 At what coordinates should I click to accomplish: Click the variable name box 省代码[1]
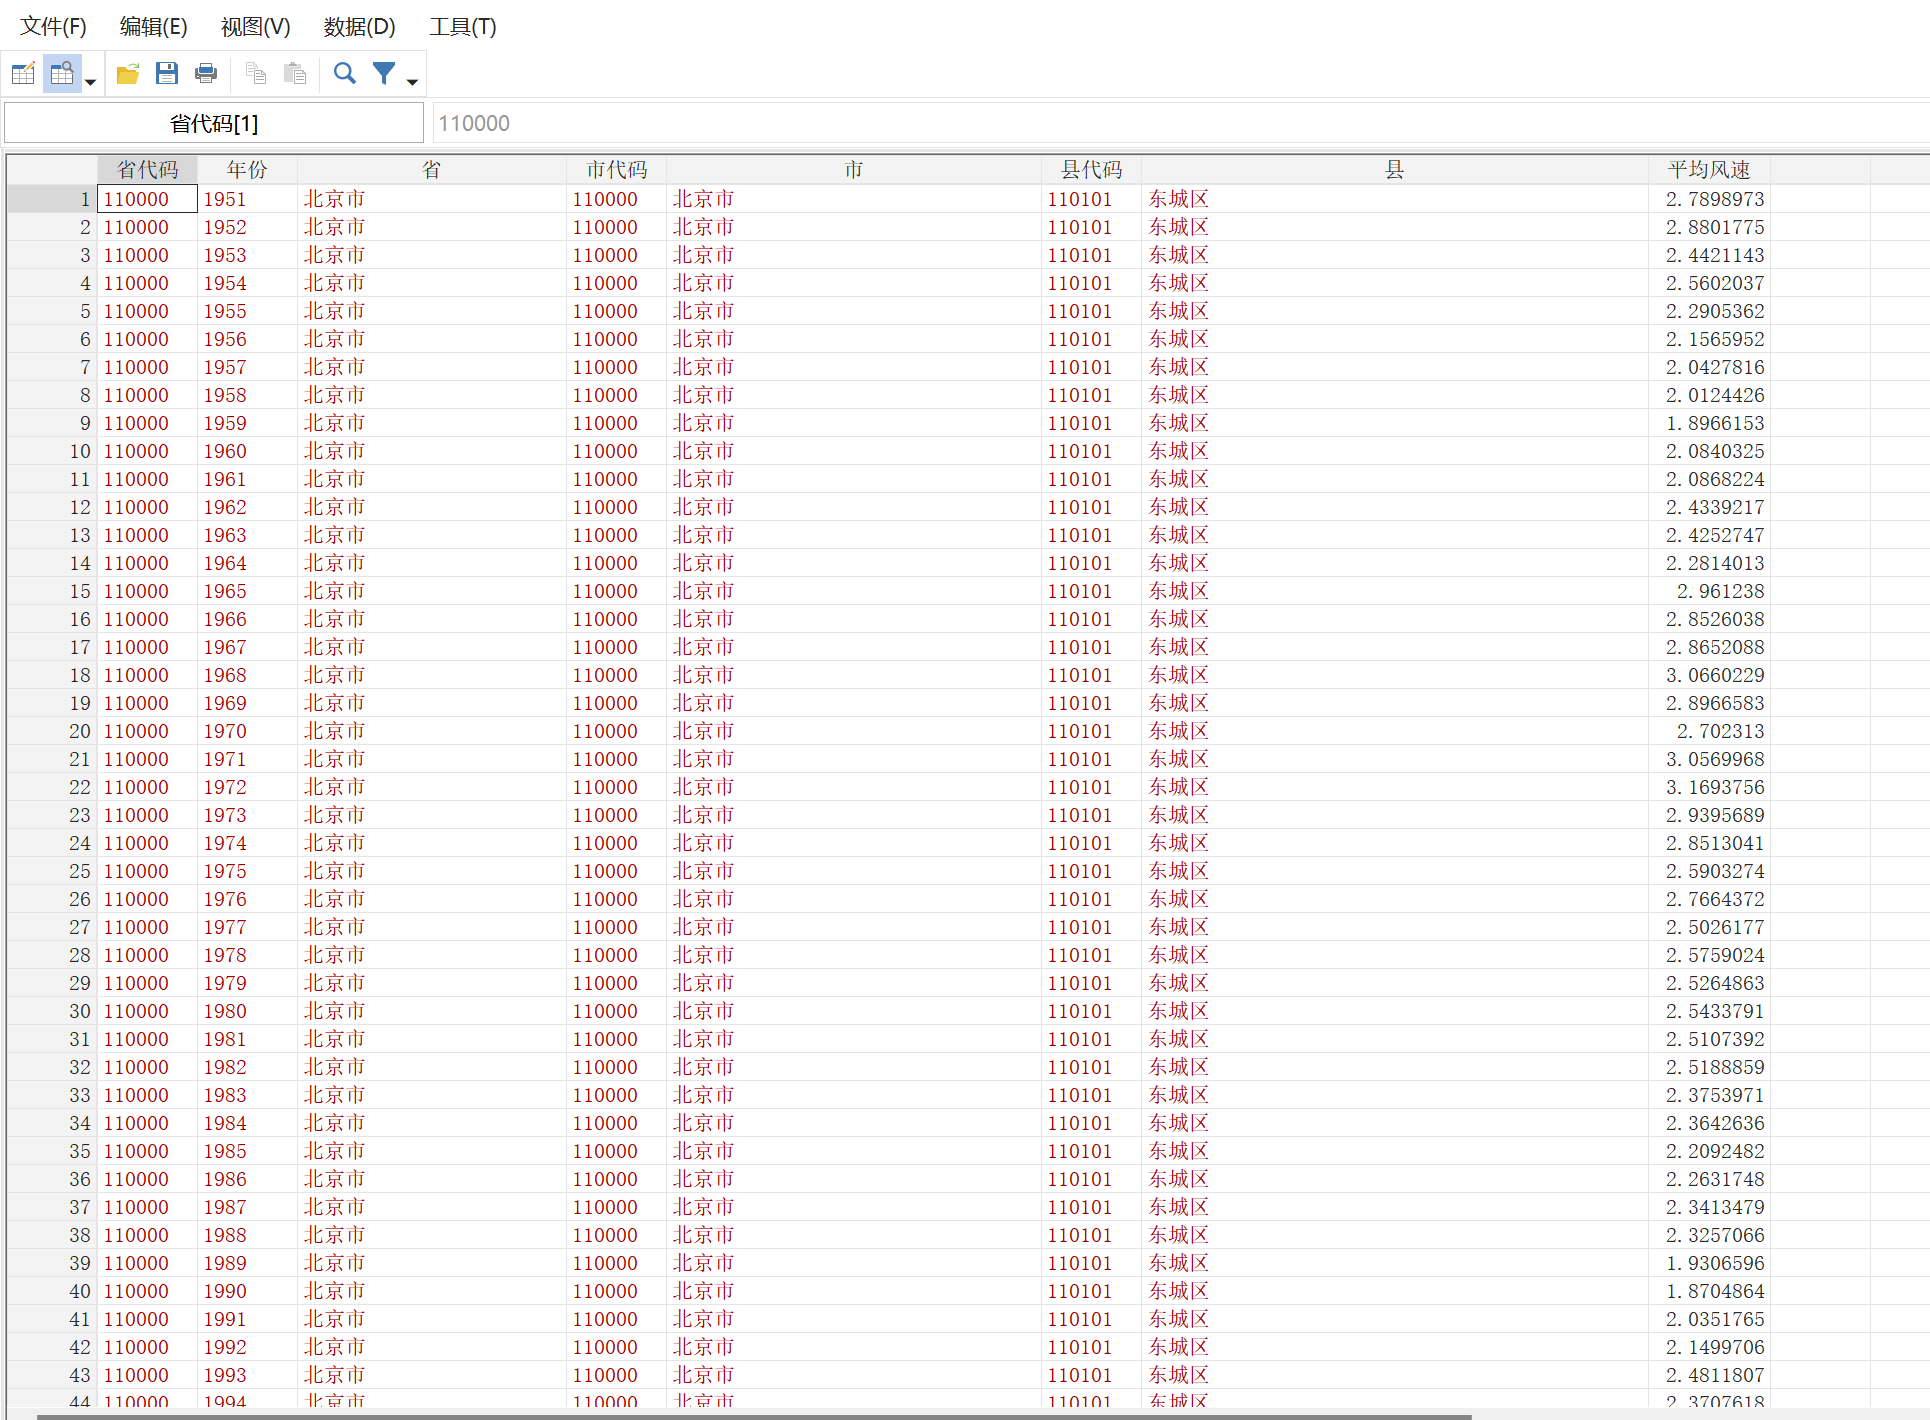214,123
